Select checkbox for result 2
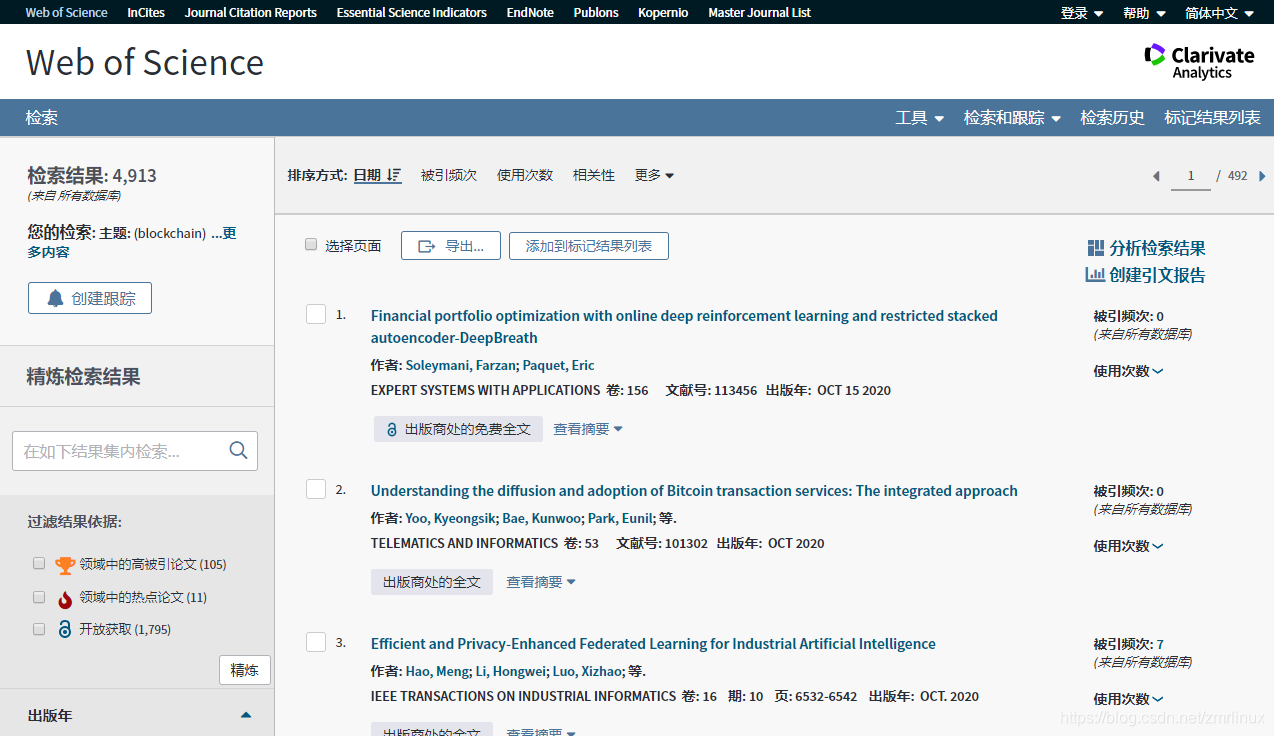This screenshot has height=736, width=1274. pyautogui.click(x=316, y=489)
